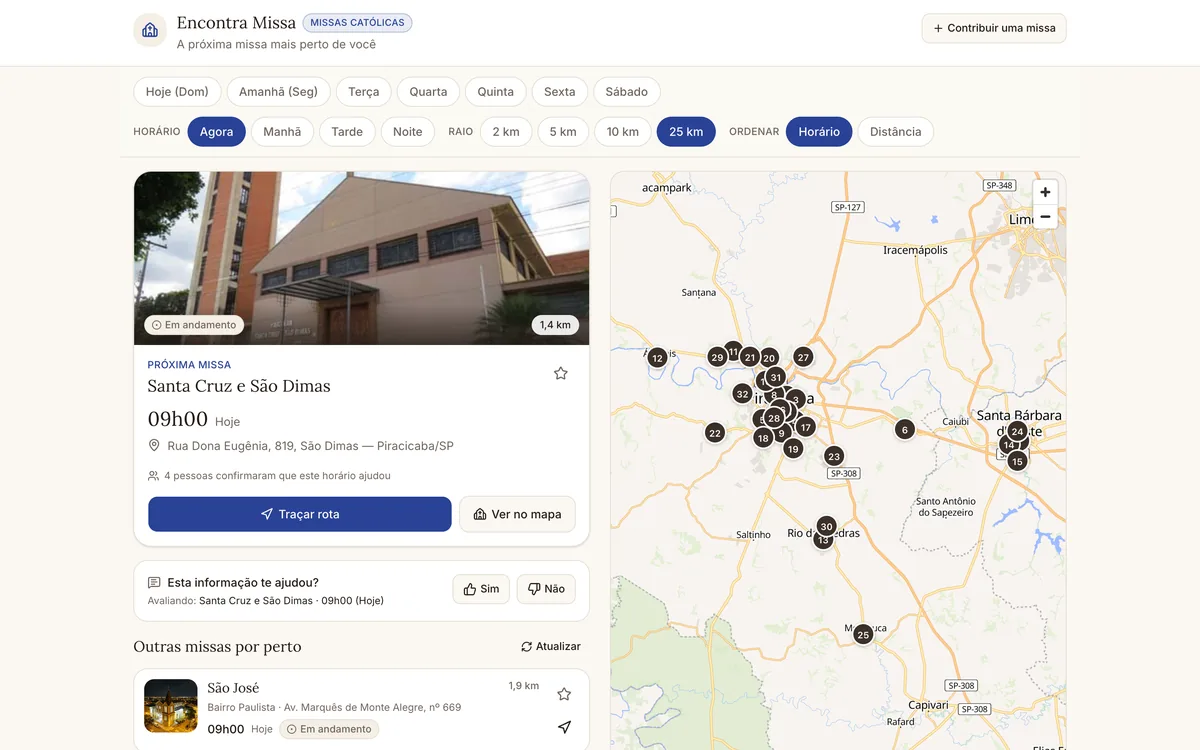Select map marker 32
The height and width of the screenshot is (750, 1200).
(x=742, y=394)
